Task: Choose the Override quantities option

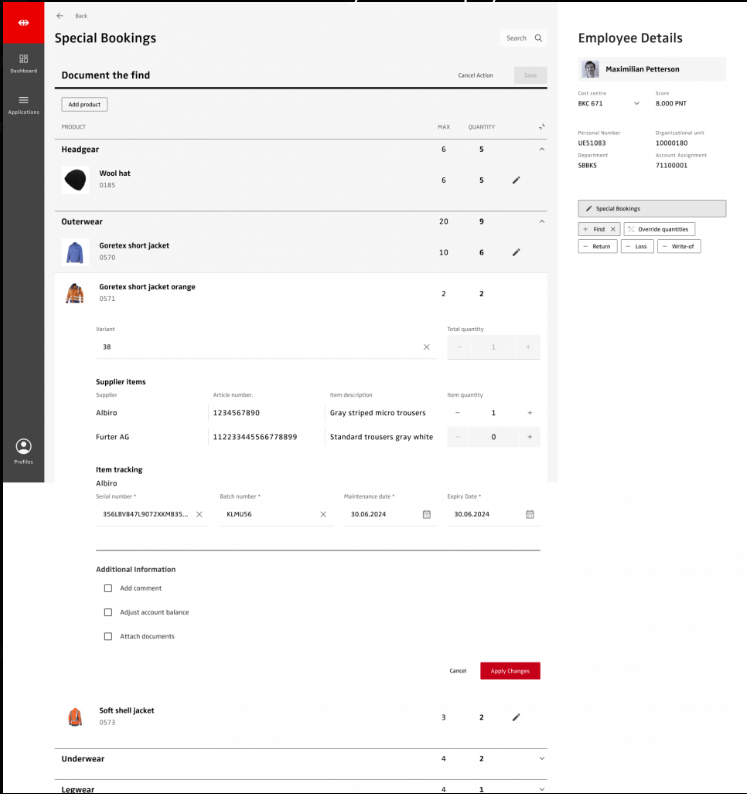Action: [659, 229]
